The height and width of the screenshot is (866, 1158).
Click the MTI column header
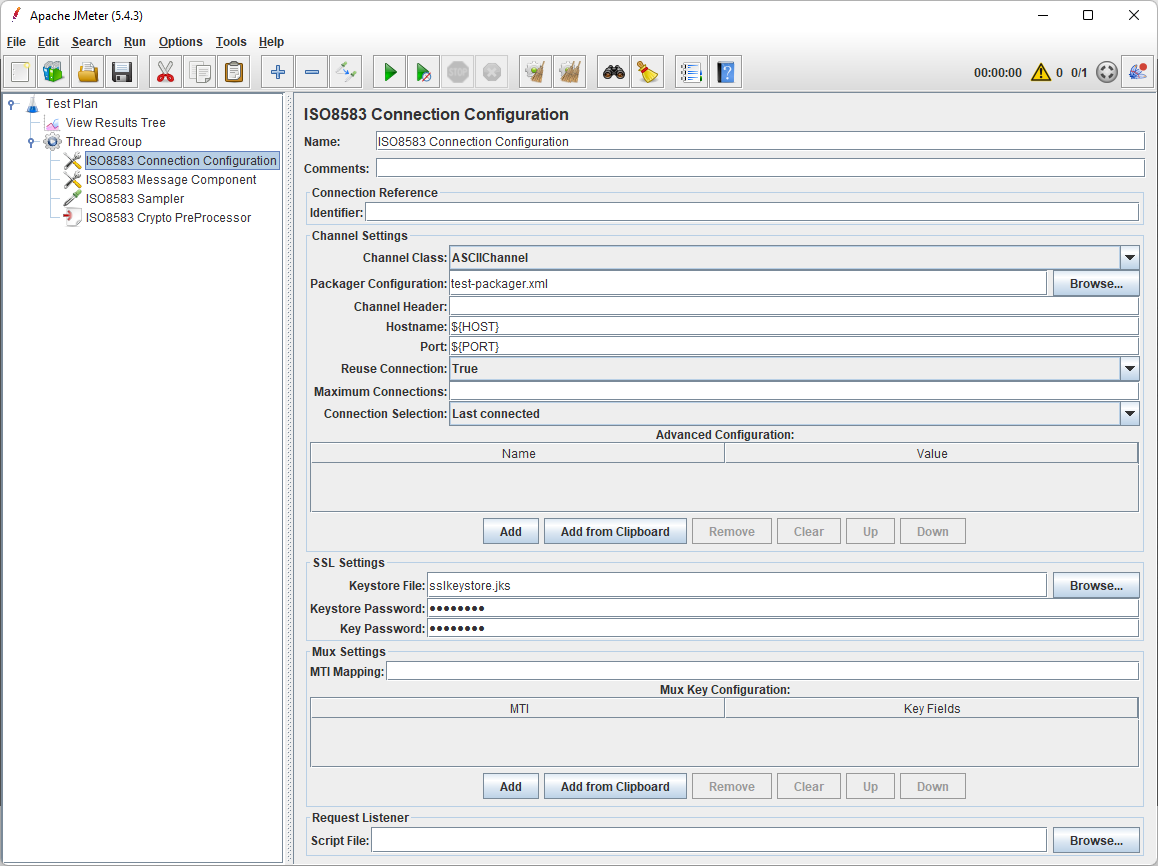click(518, 709)
